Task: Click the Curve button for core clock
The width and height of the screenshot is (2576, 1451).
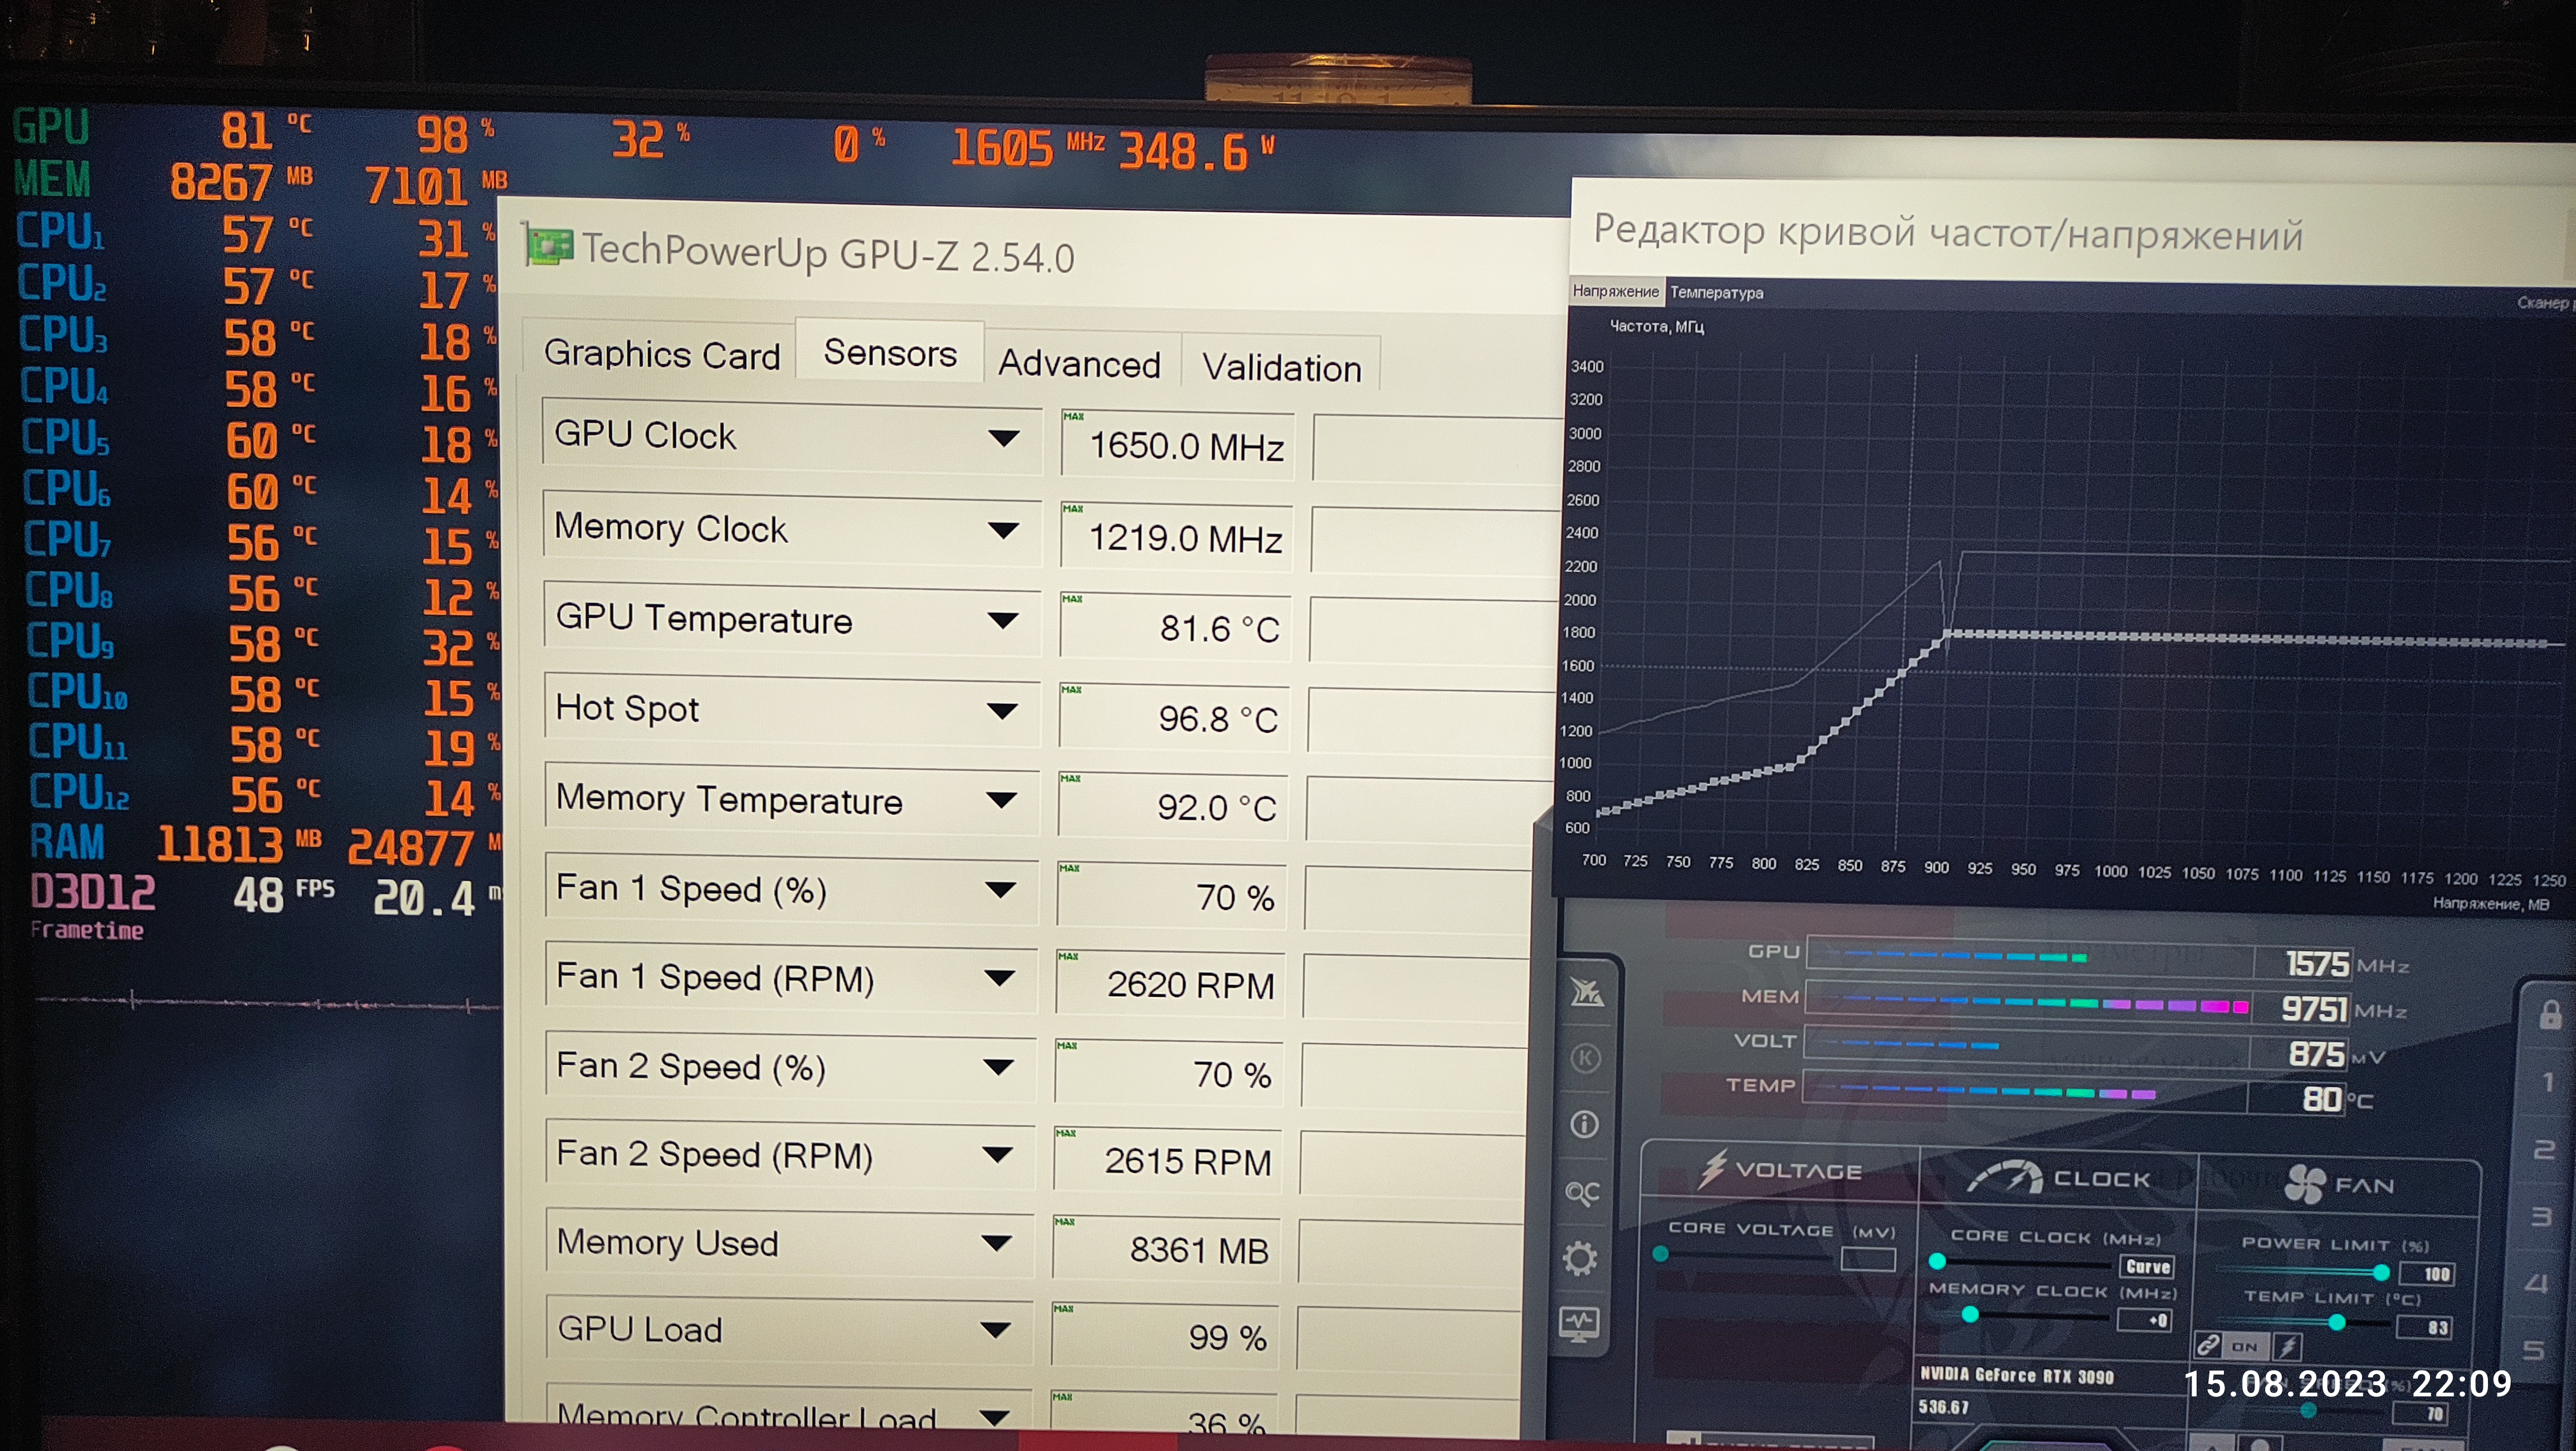Action: pyautogui.click(x=2147, y=1266)
